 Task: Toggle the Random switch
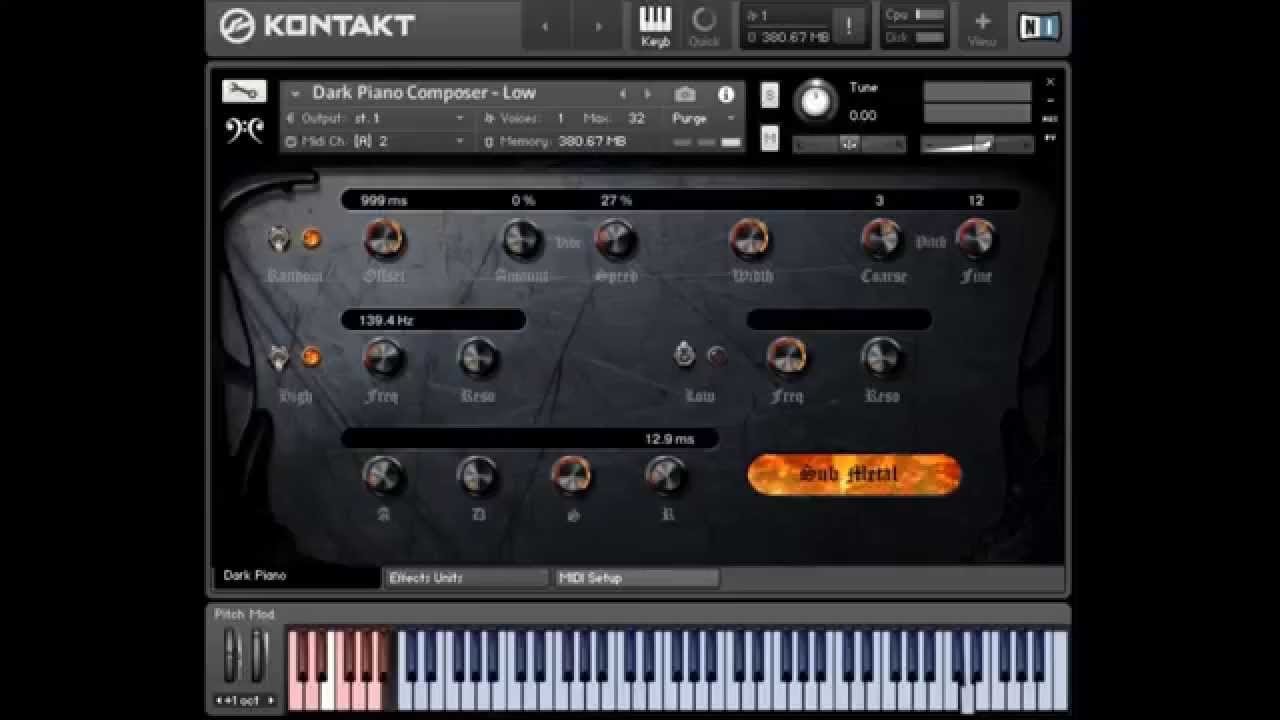point(280,239)
